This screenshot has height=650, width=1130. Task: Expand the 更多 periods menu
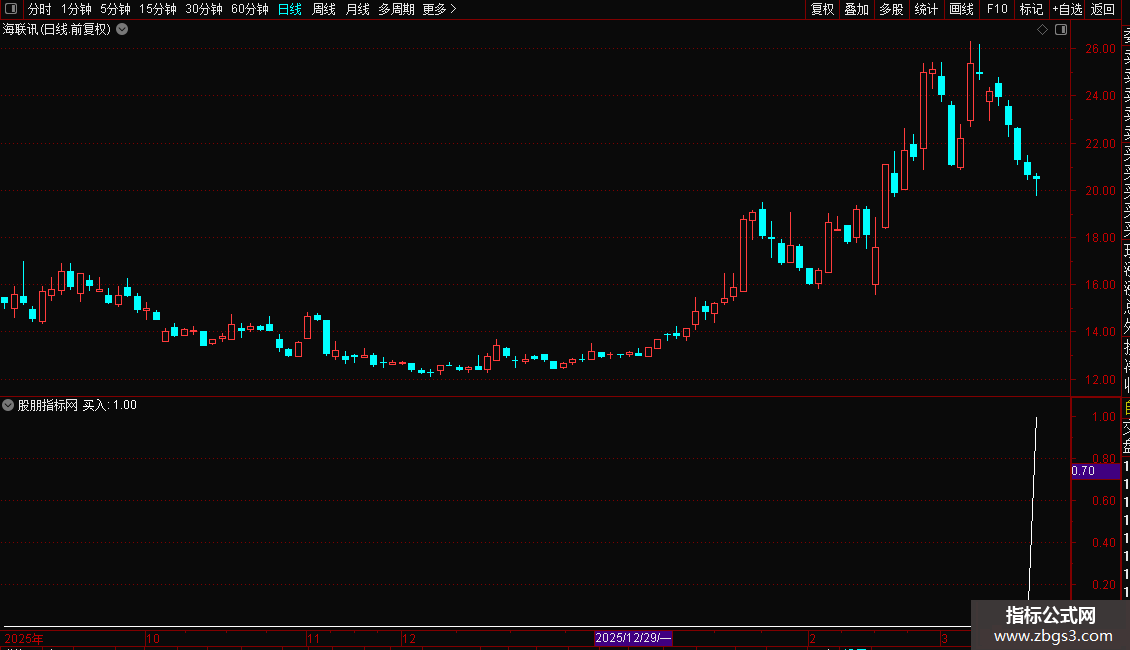point(440,9)
